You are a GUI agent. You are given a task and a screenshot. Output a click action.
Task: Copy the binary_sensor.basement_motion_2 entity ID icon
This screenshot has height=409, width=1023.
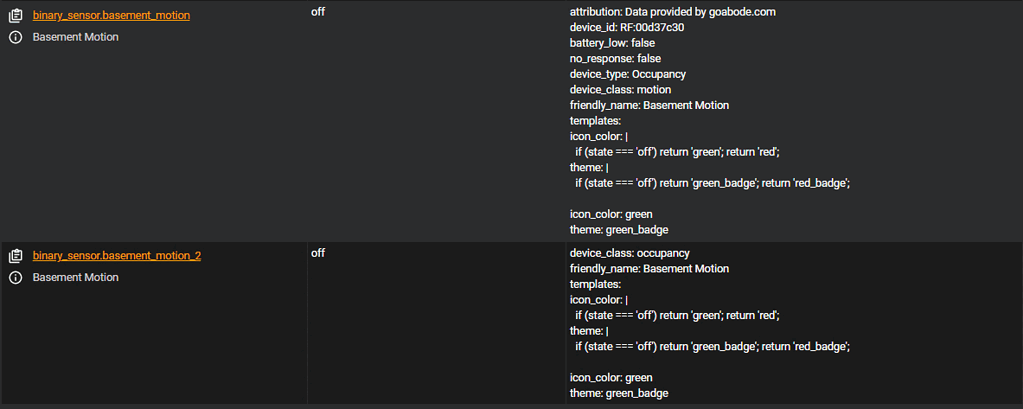tap(16, 256)
